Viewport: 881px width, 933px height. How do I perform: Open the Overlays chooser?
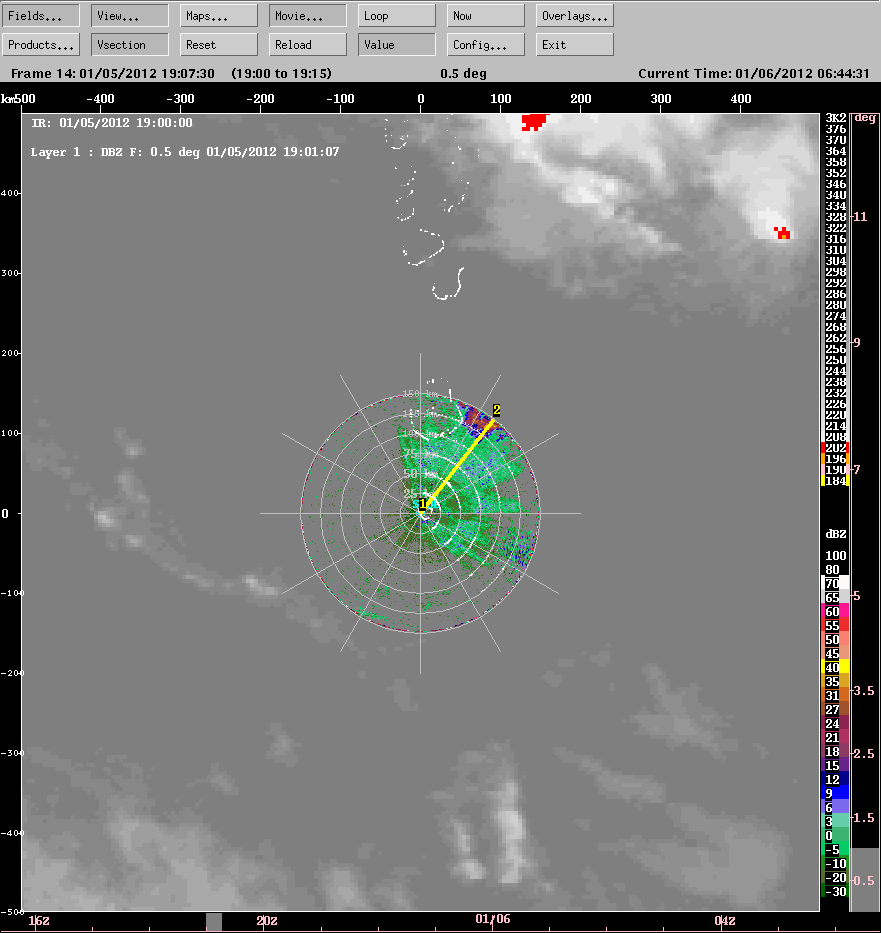click(x=574, y=15)
